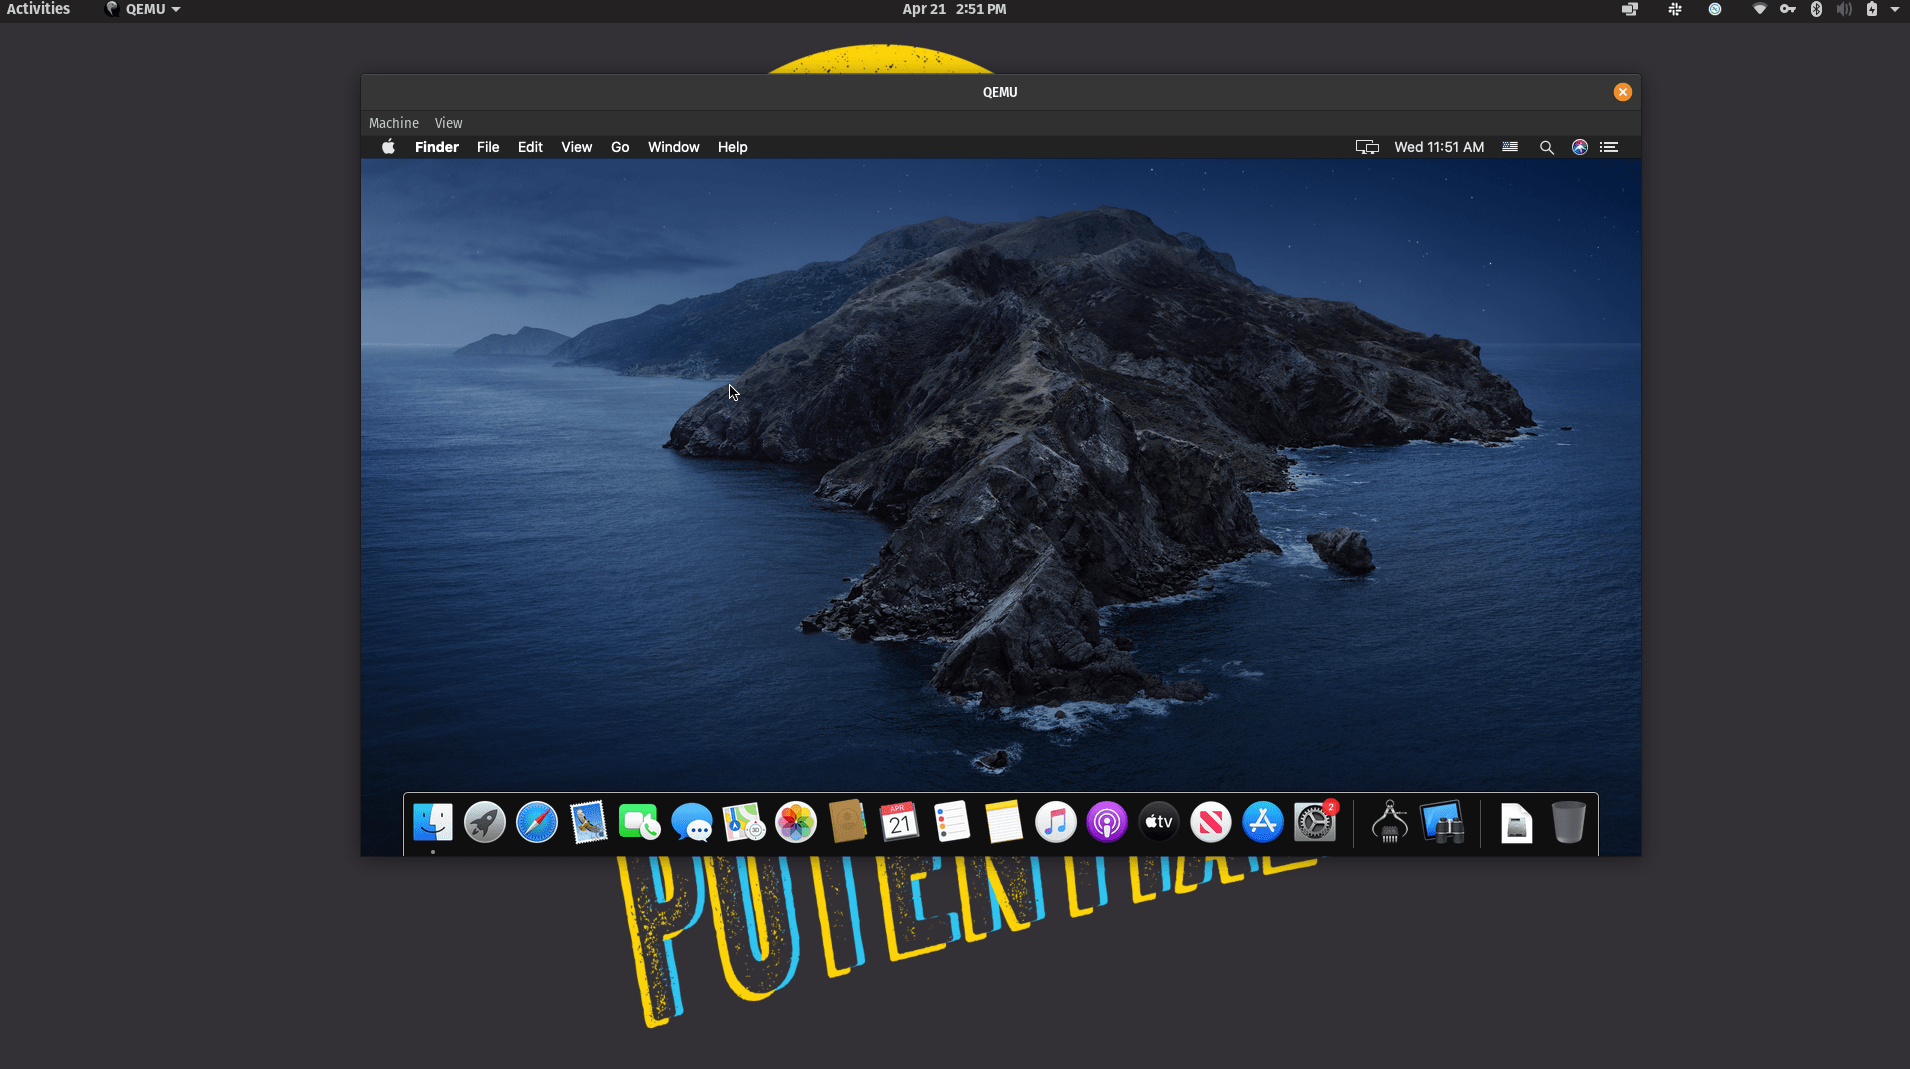Launch the Music app from the Dock
The height and width of the screenshot is (1069, 1910).
tap(1055, 822)
